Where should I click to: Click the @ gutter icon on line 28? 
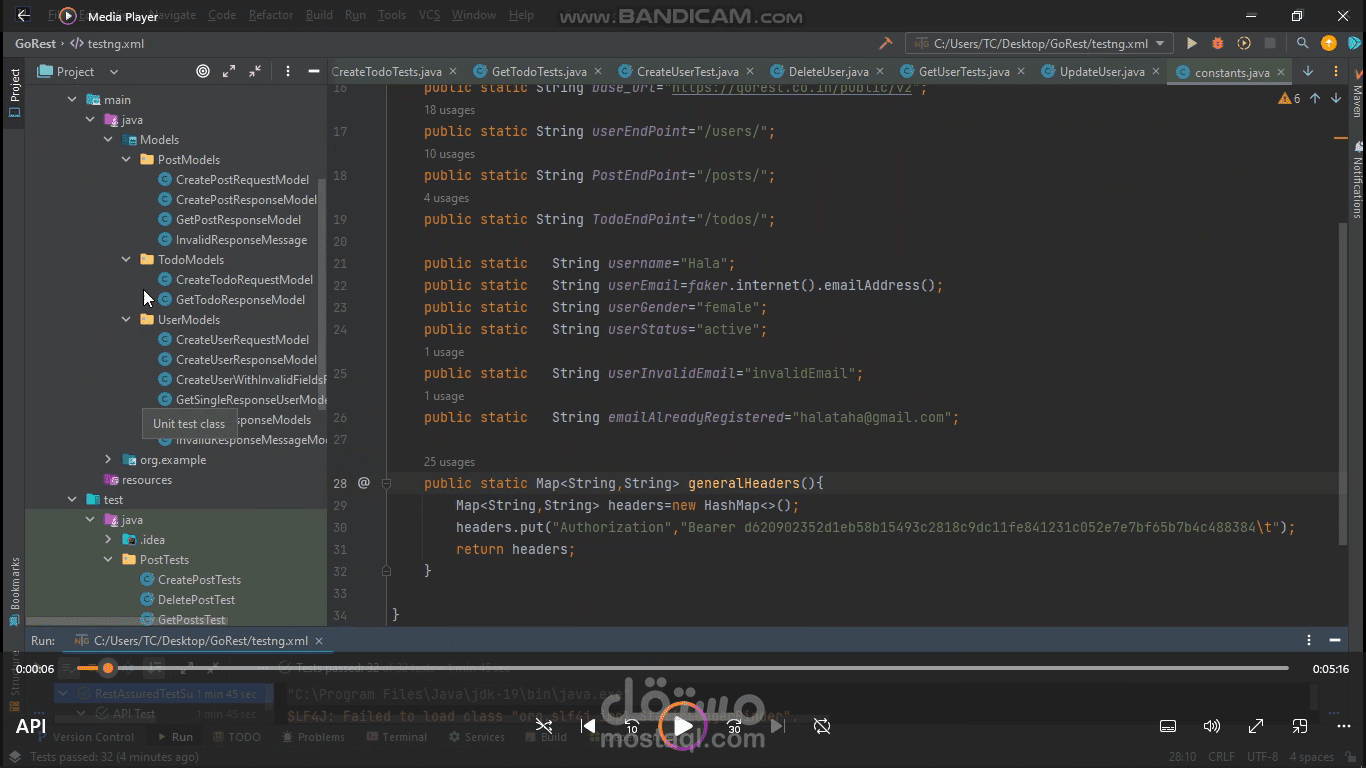click(x=364, y=483)
